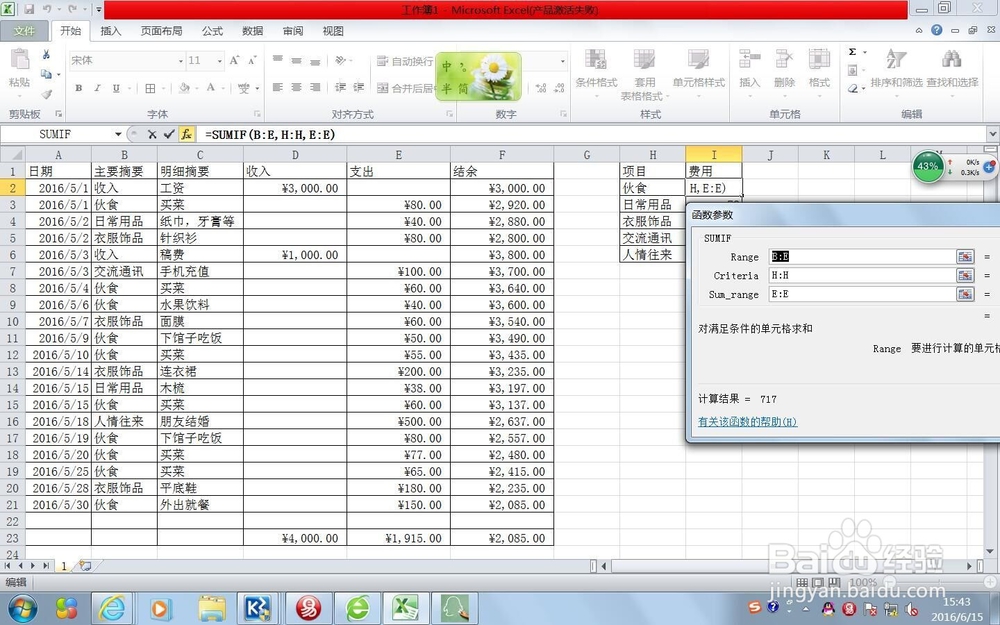Click the Format Painter icon
This screenshot has width=1000, height=625.
point(44,90)
